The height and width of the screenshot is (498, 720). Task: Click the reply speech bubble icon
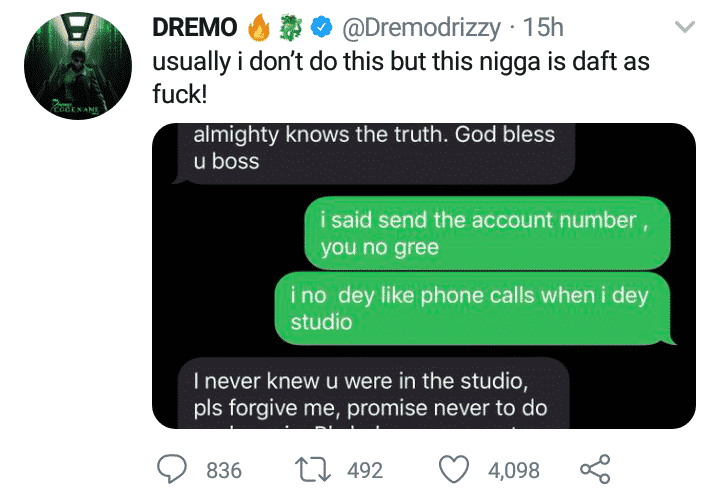175,469
